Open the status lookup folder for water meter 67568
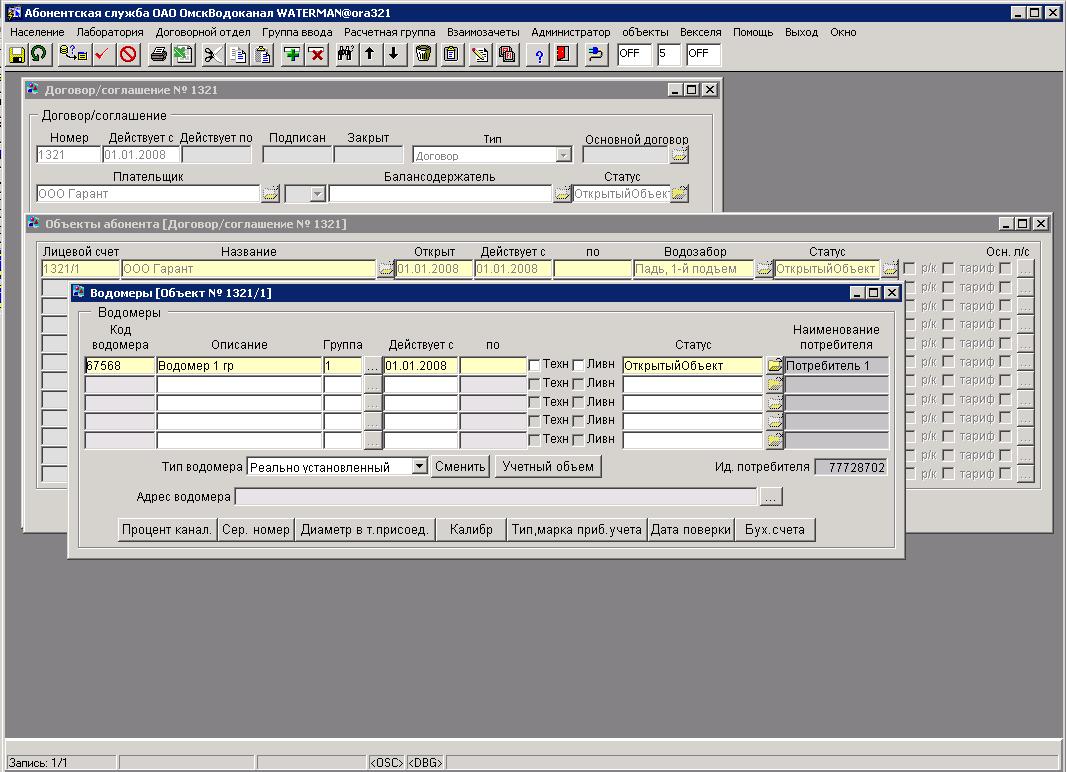 point(774,366)
